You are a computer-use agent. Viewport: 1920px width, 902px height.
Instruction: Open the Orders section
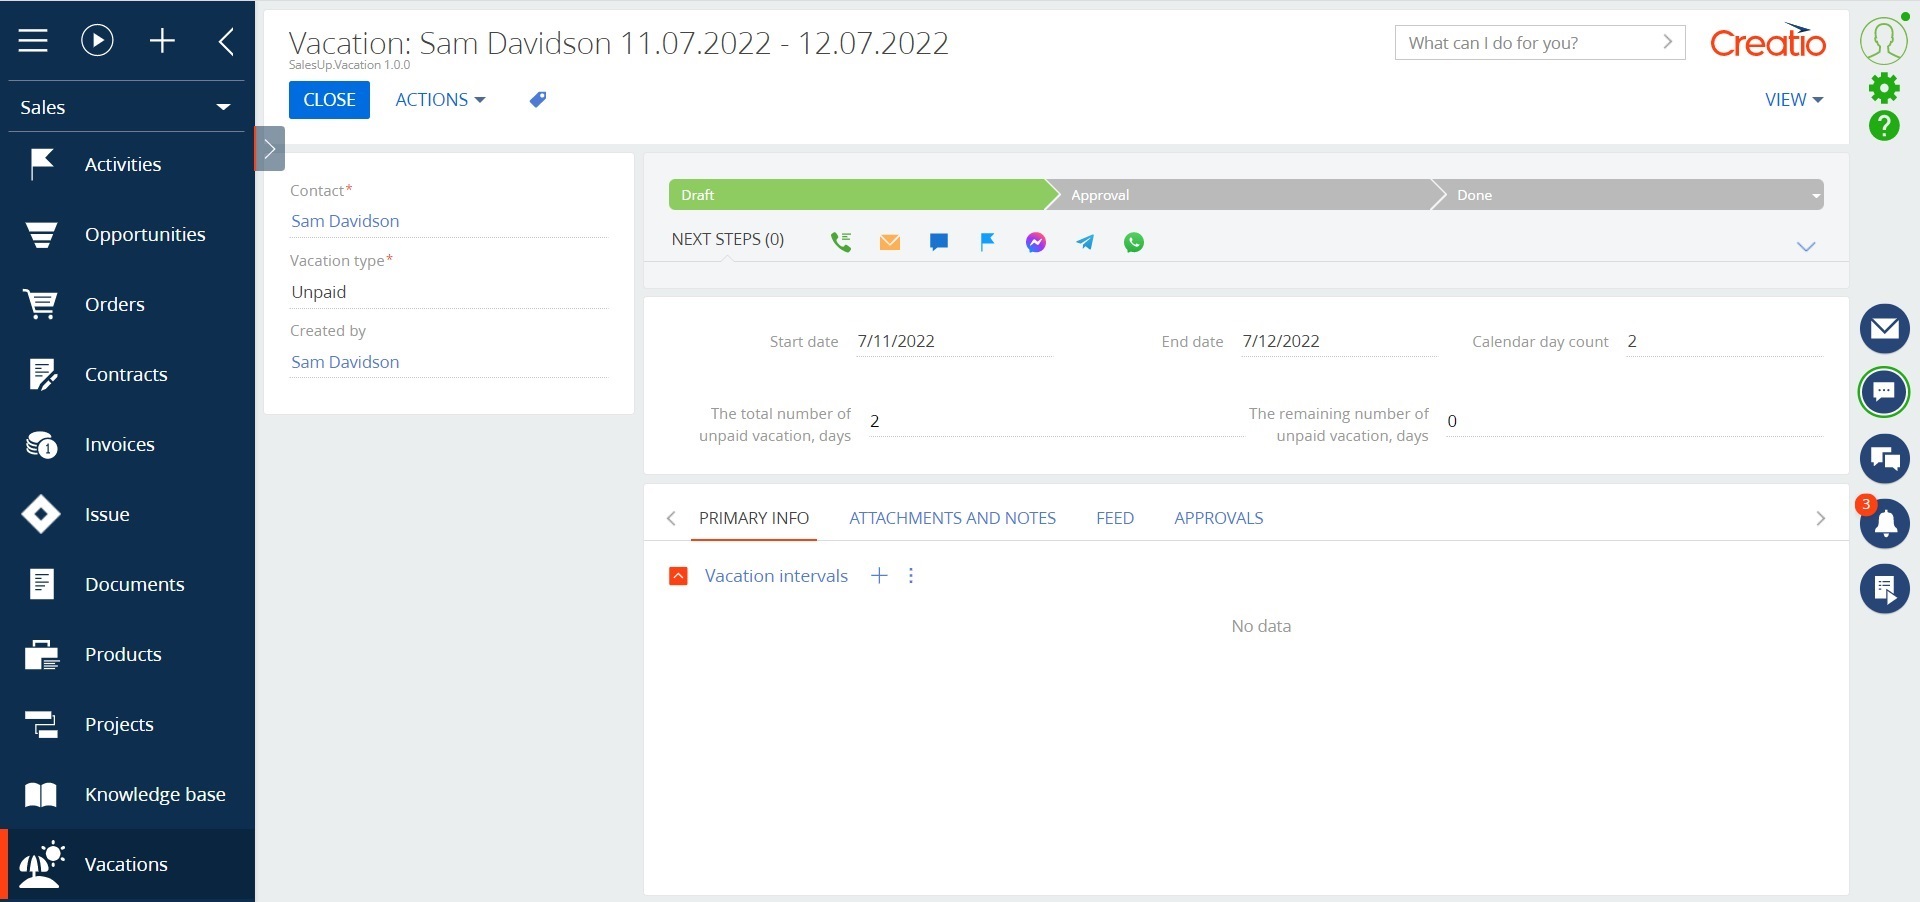click(127, 304)
